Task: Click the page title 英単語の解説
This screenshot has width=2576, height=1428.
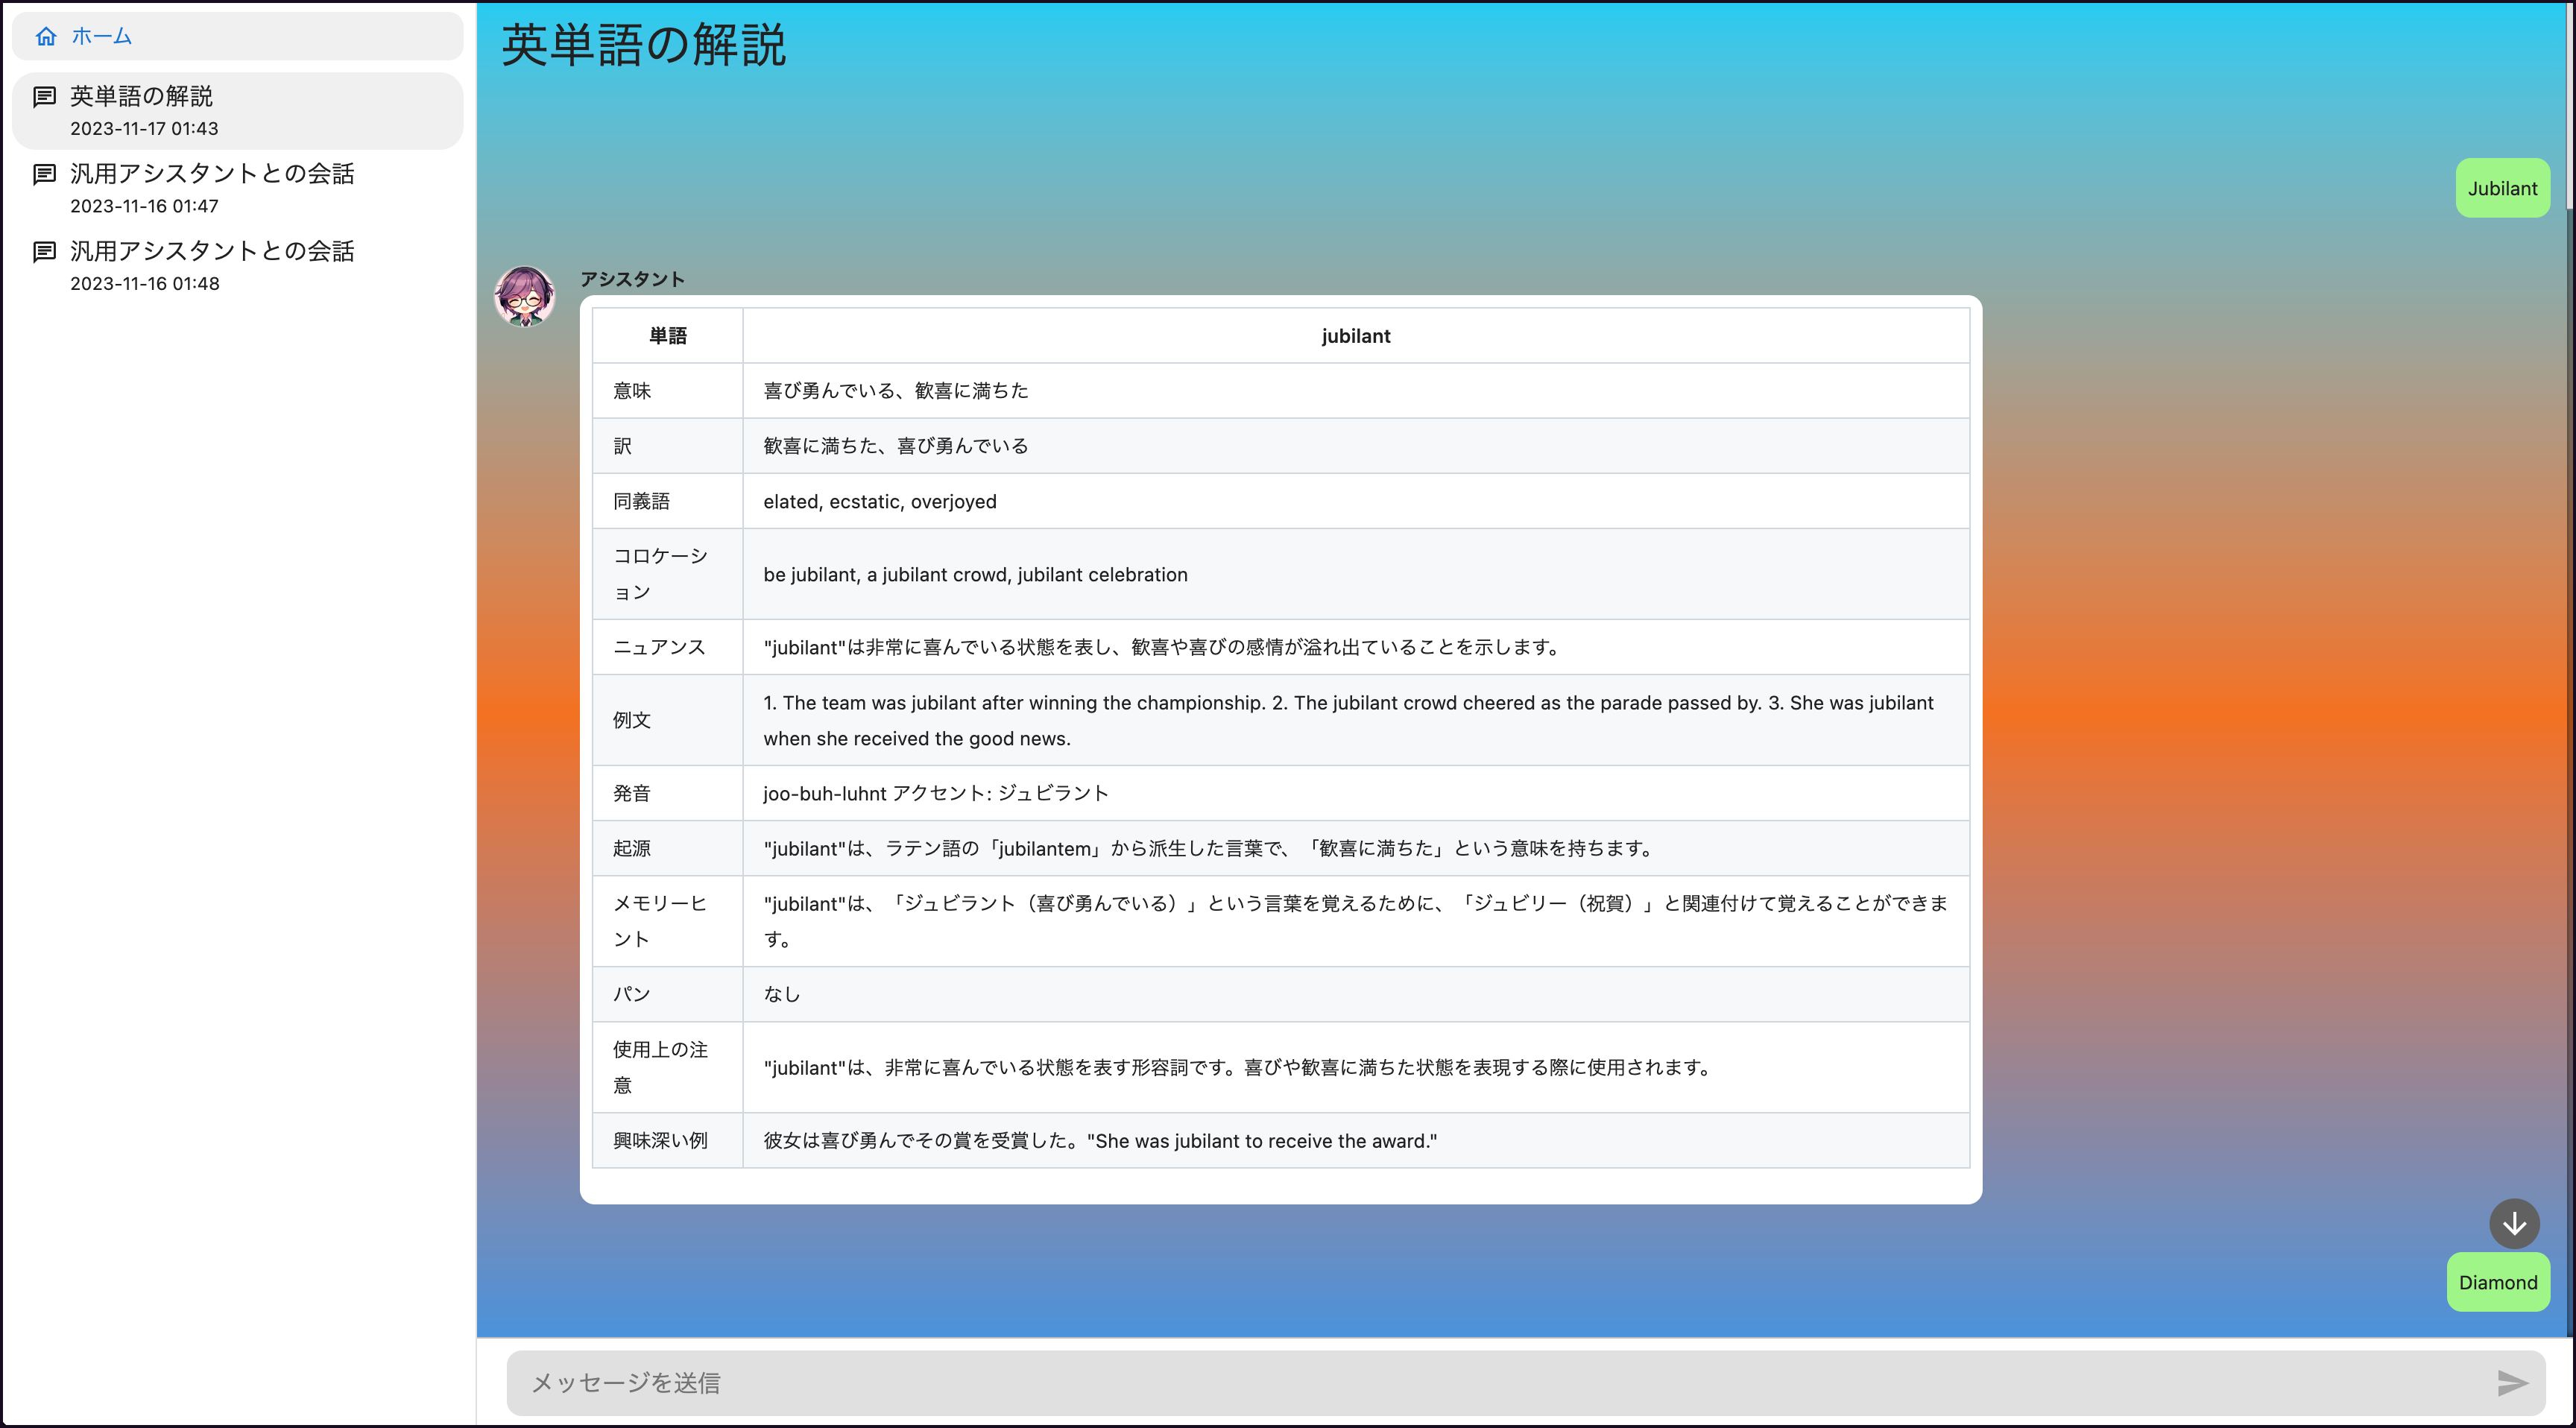Action: tap(644, 46)
